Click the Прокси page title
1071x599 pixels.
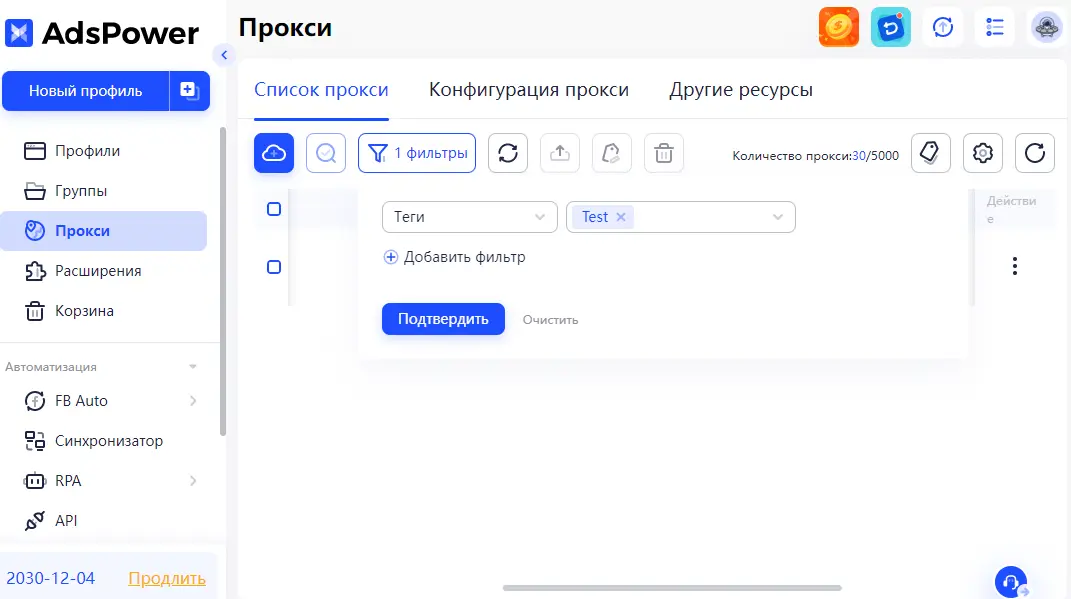coord(286,27)
